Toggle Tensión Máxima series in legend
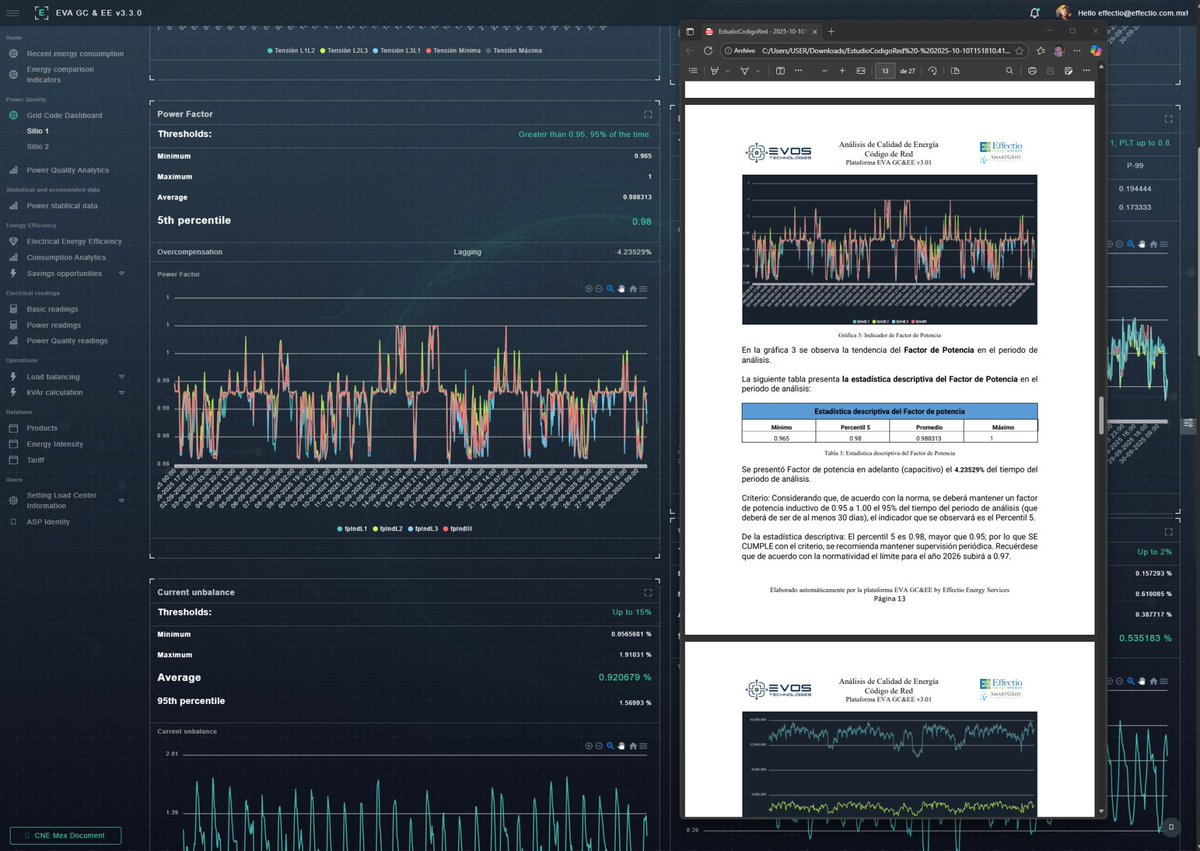 (x=515, y=50)
